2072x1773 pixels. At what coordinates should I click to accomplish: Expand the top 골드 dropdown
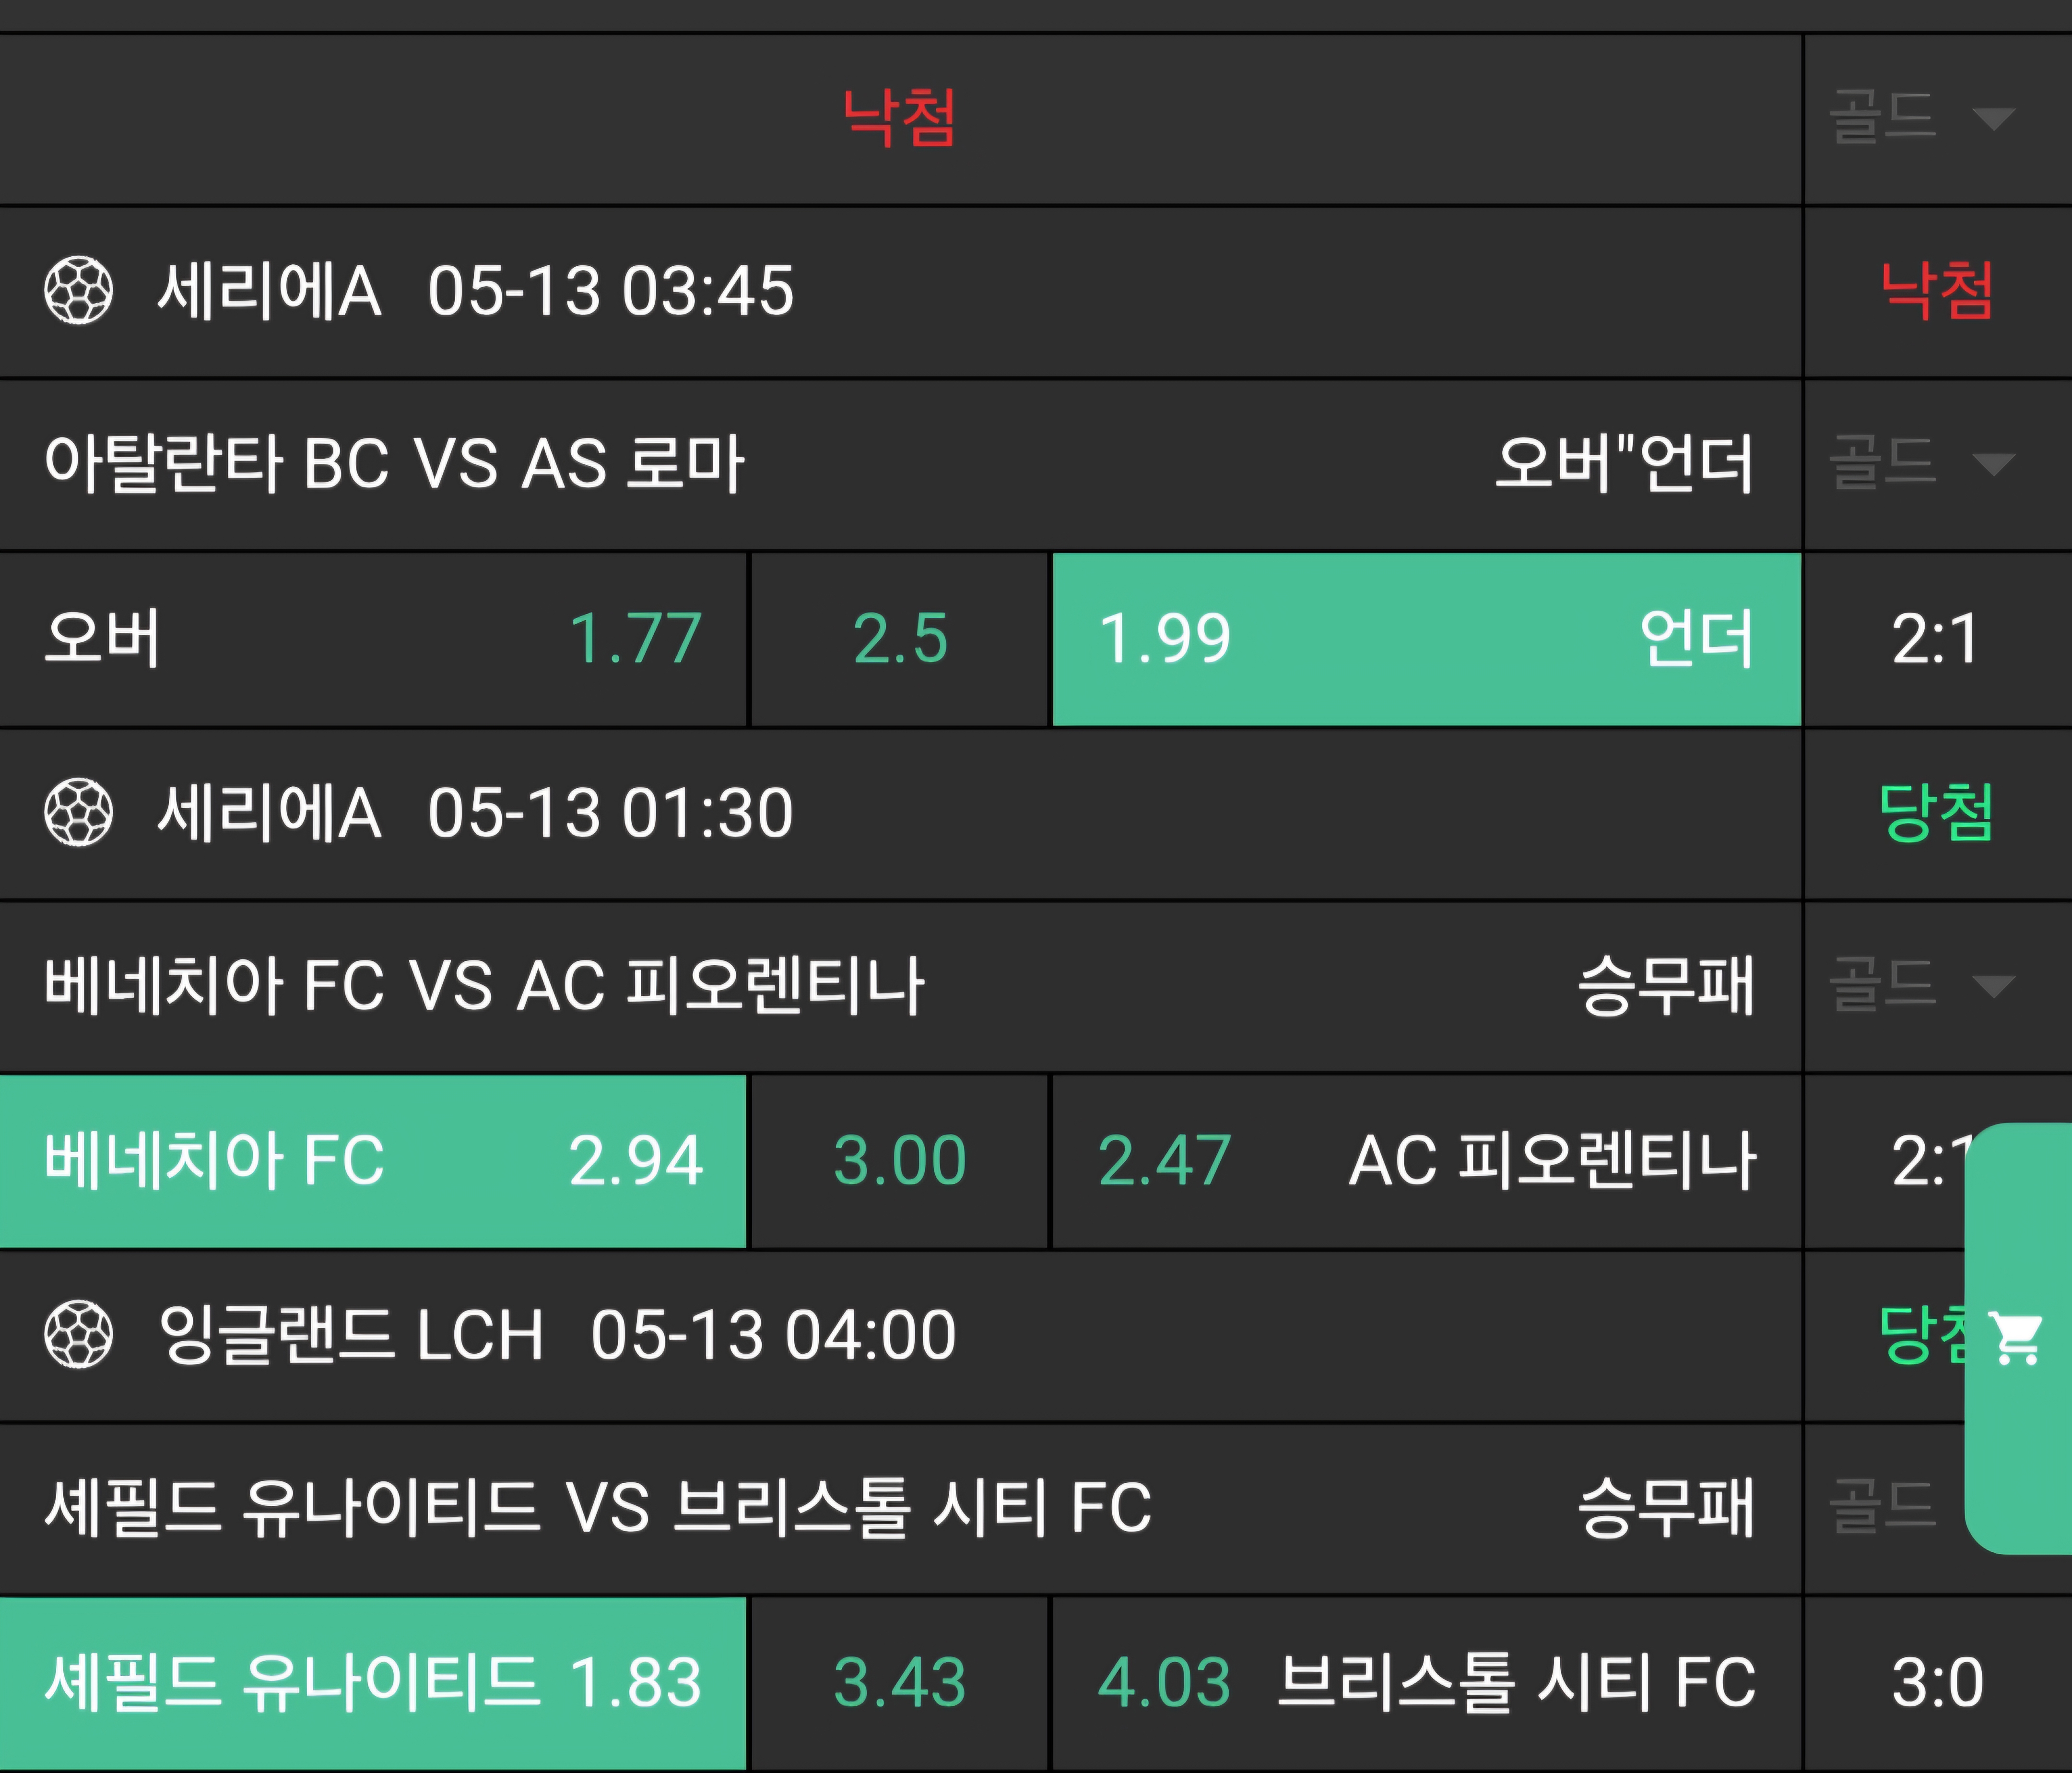coord(1921,118)
